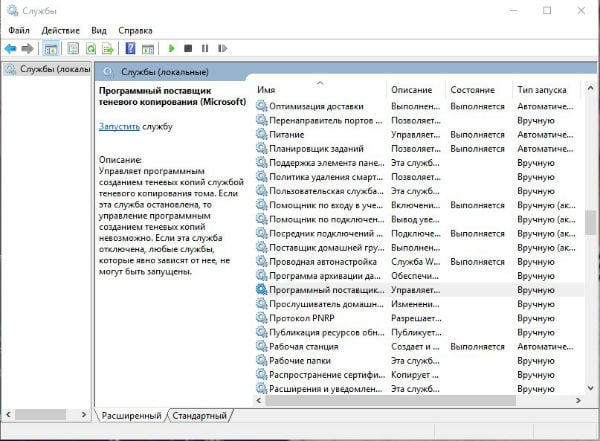This screenshot has width=600, height=441.
Task: Click the gear icon beside Рабочая станция
Action: click(x=261, y=346)
